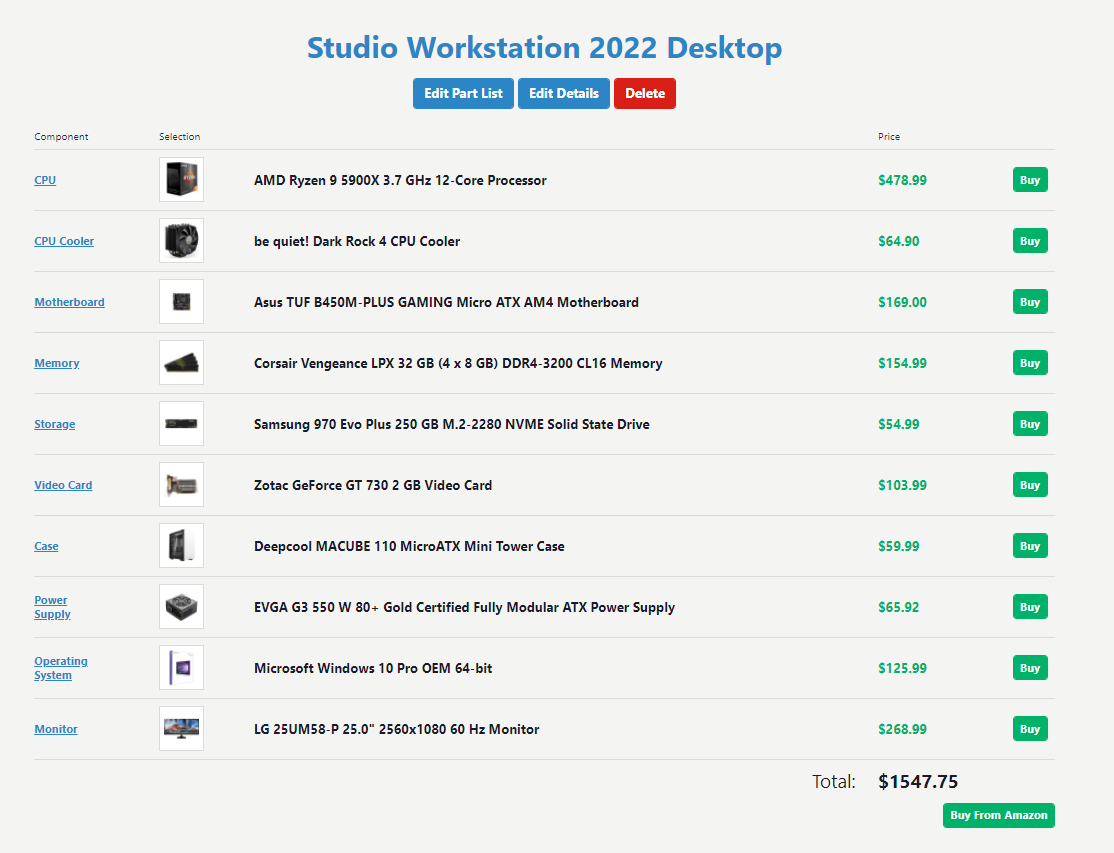This screenshot has width=1114, height=853.
Task: Buy all parts from Amazon
Action: 998,815
